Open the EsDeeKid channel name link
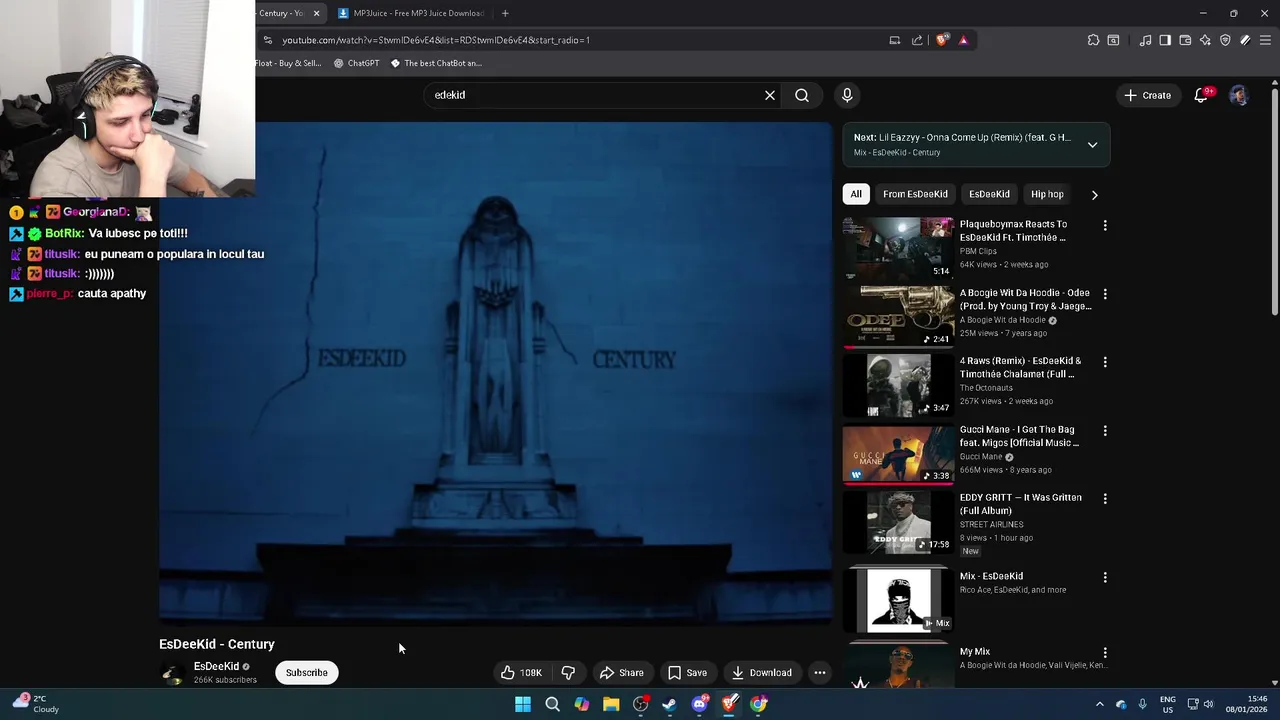The width and height of the screenshot is (1280, 720). [216, 666]
